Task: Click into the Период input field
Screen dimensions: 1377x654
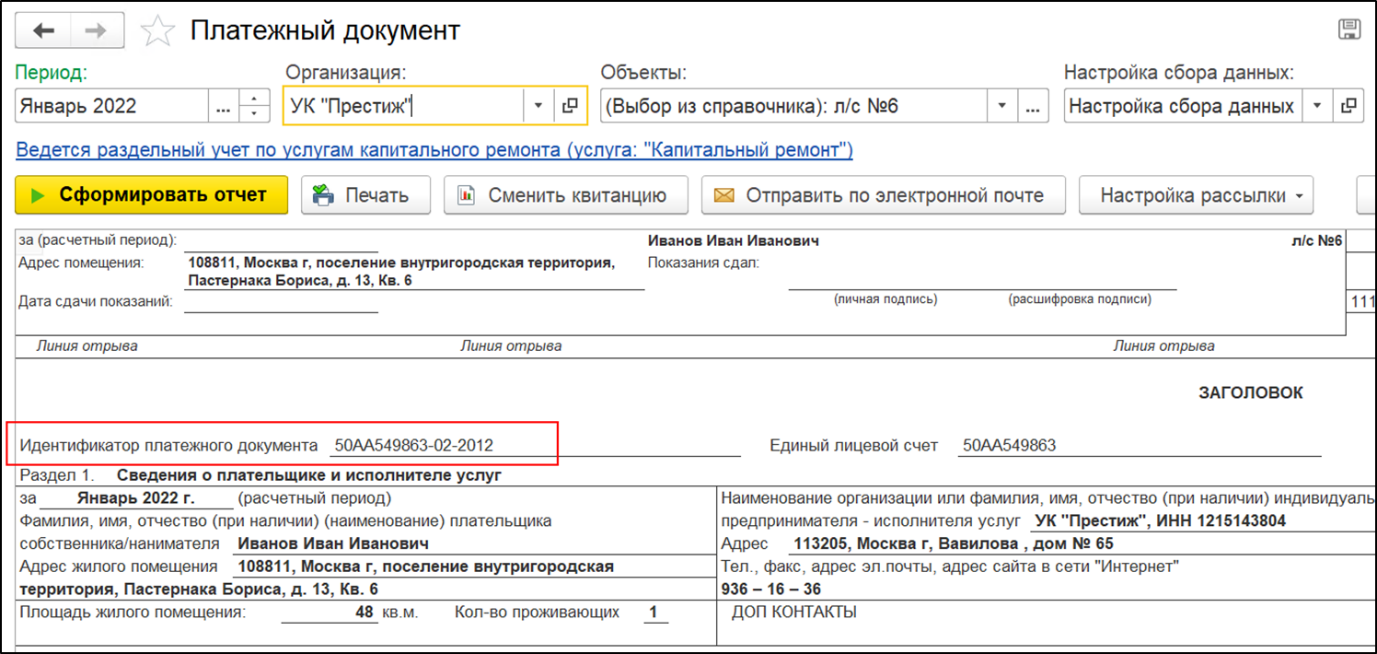Action: pyautogui.click(x=110, y=106)
